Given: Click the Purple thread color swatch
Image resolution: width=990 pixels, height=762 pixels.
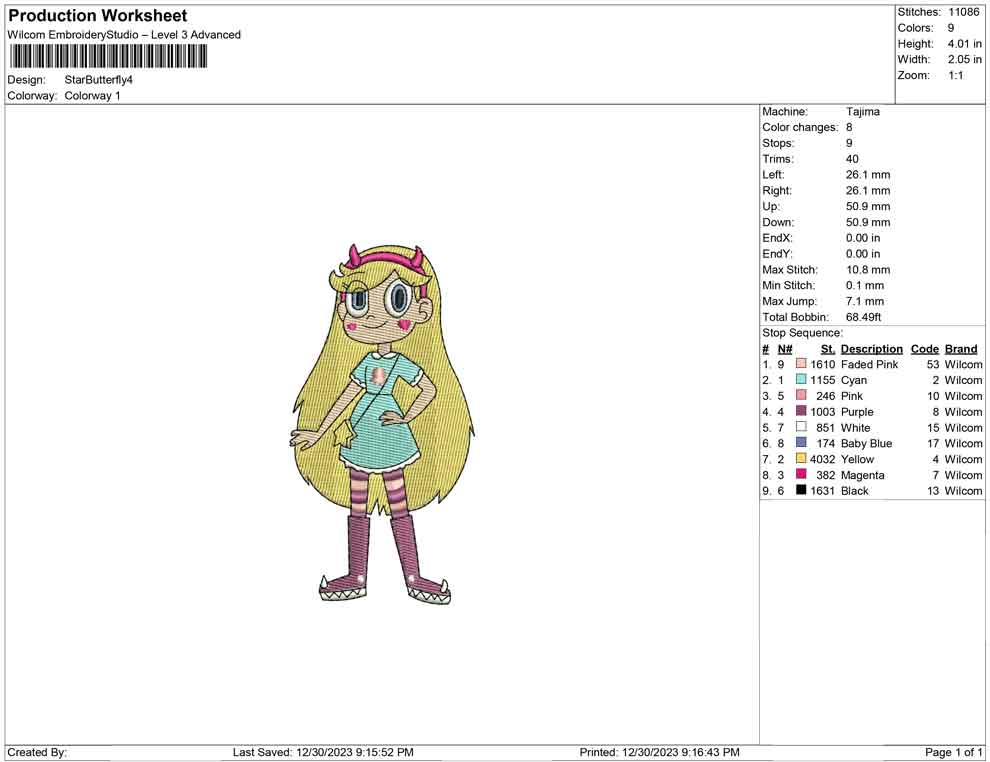Looking at the screenshot, I should [x=801, y=411].
